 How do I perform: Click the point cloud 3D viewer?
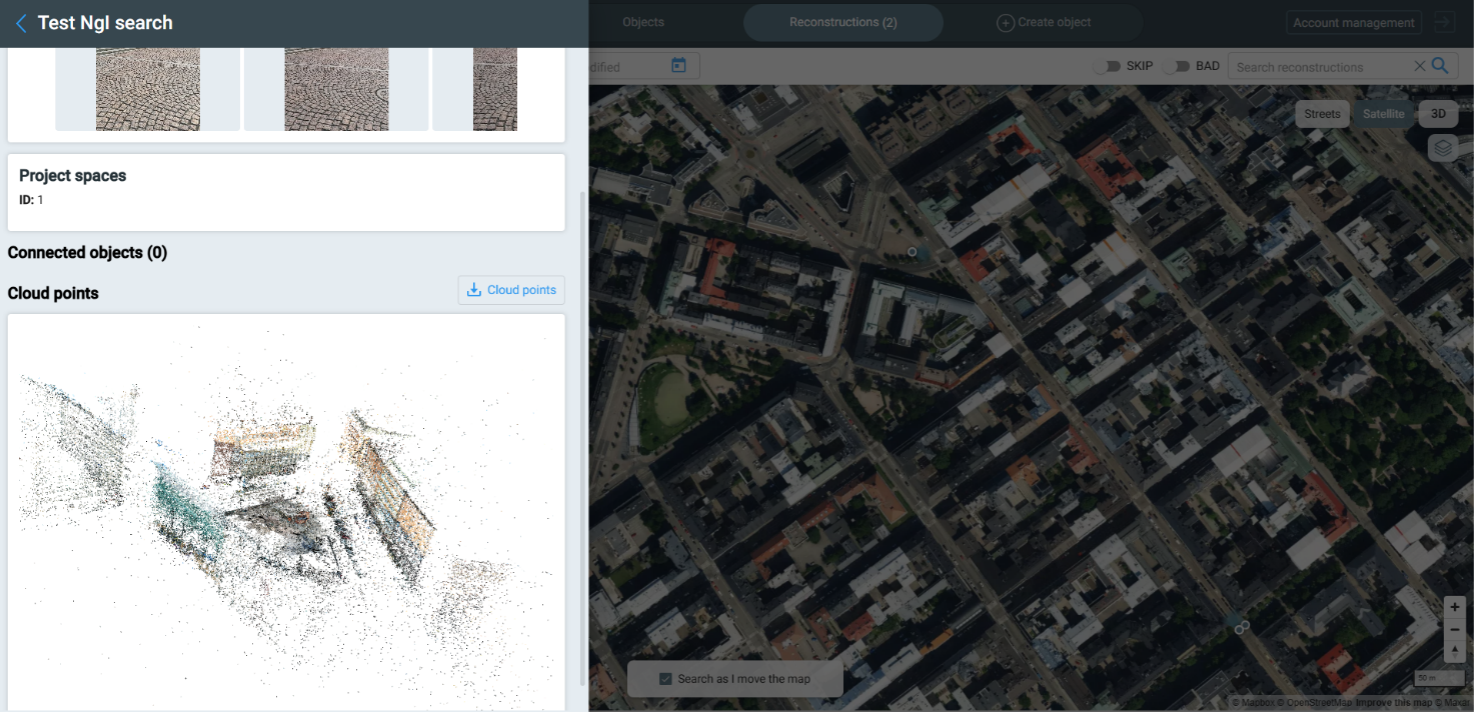(286, 512)
